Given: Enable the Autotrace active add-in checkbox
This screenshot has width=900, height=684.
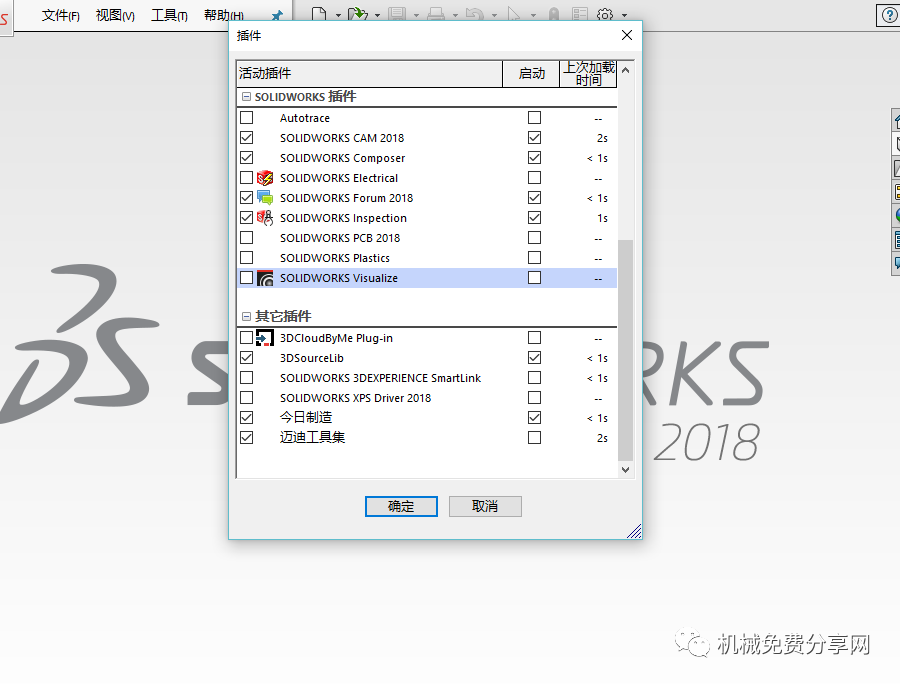Looking at the screenshot, I should [x=247, y=118].
